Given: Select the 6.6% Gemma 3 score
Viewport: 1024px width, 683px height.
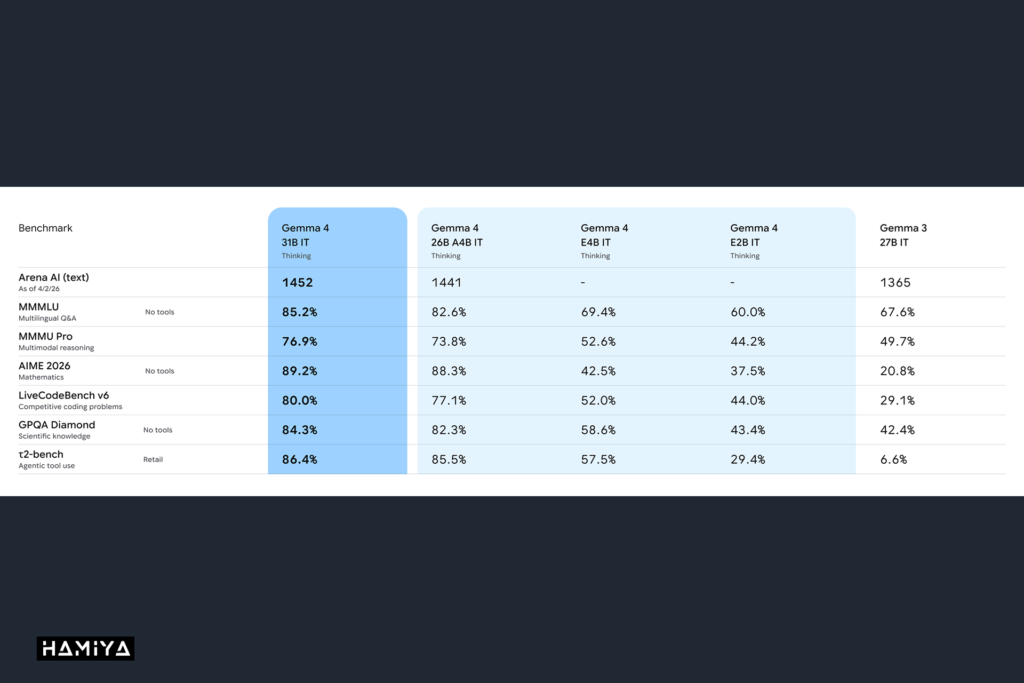Looking at the screenshot, I should click(893, 459).
